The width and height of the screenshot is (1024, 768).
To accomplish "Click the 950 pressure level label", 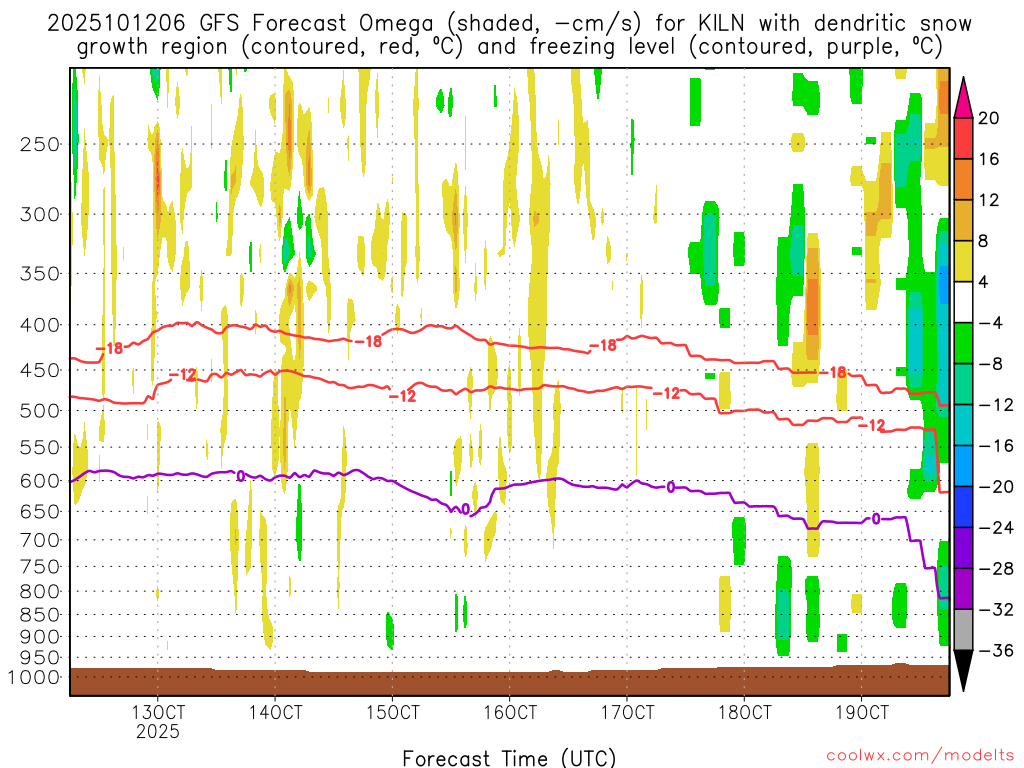I will pyautogui.click(x=40, y=658).
